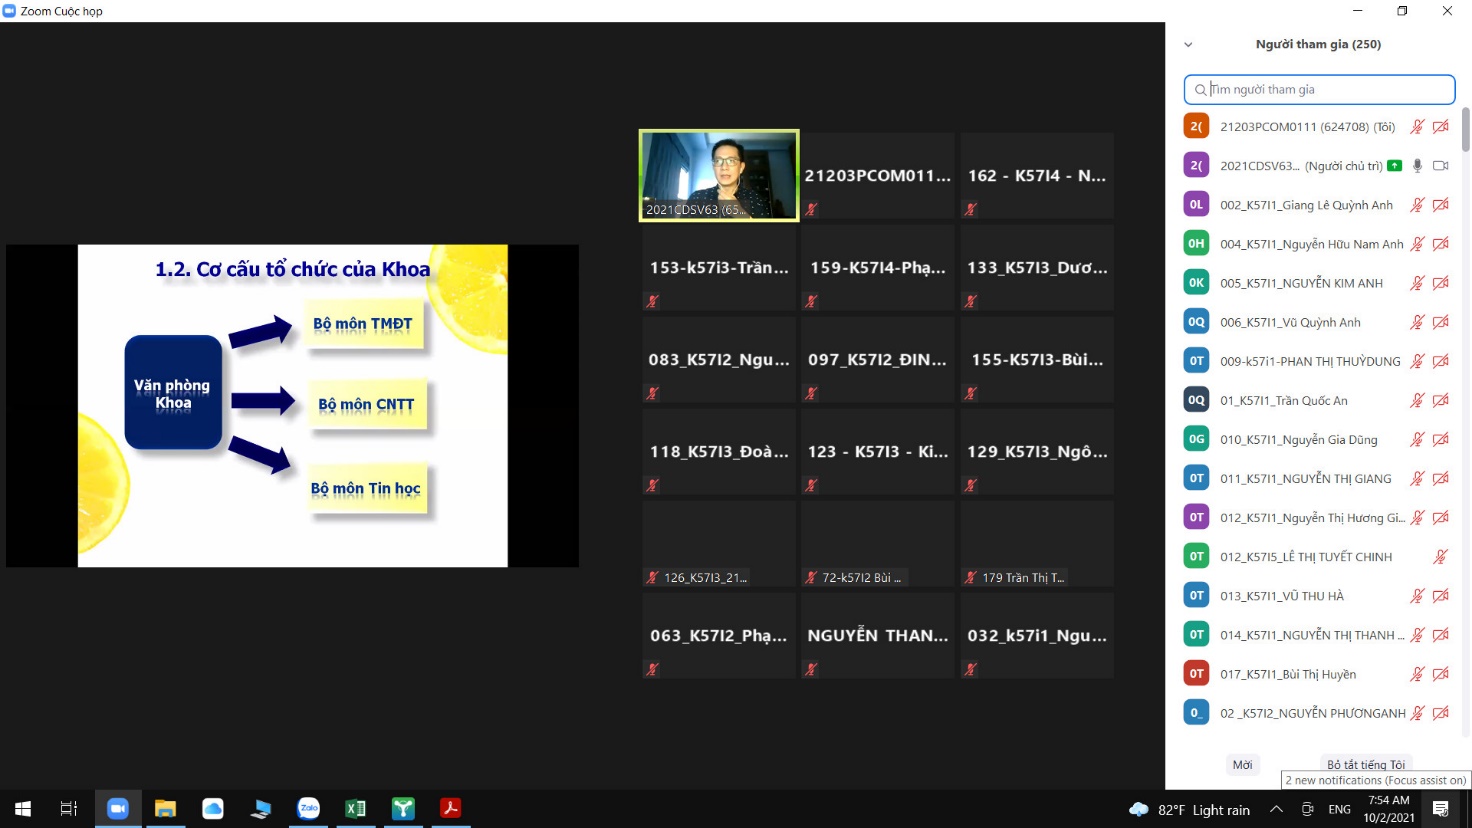
Task: Open Excel from the taskbar
Action: click(355, 809)
